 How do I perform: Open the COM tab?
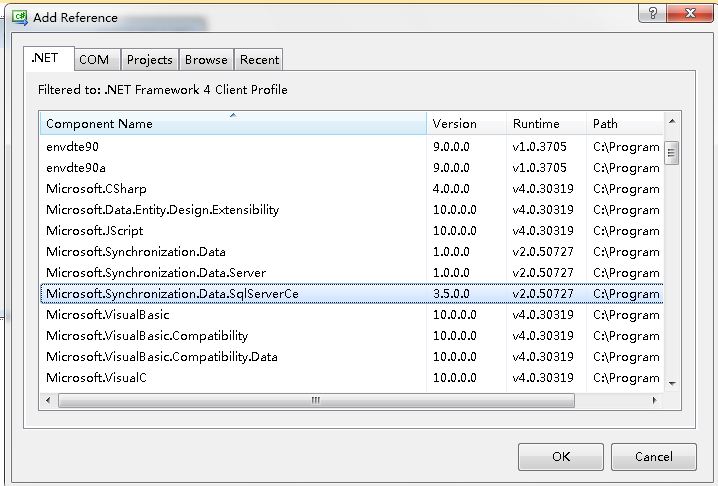(98, 60)
